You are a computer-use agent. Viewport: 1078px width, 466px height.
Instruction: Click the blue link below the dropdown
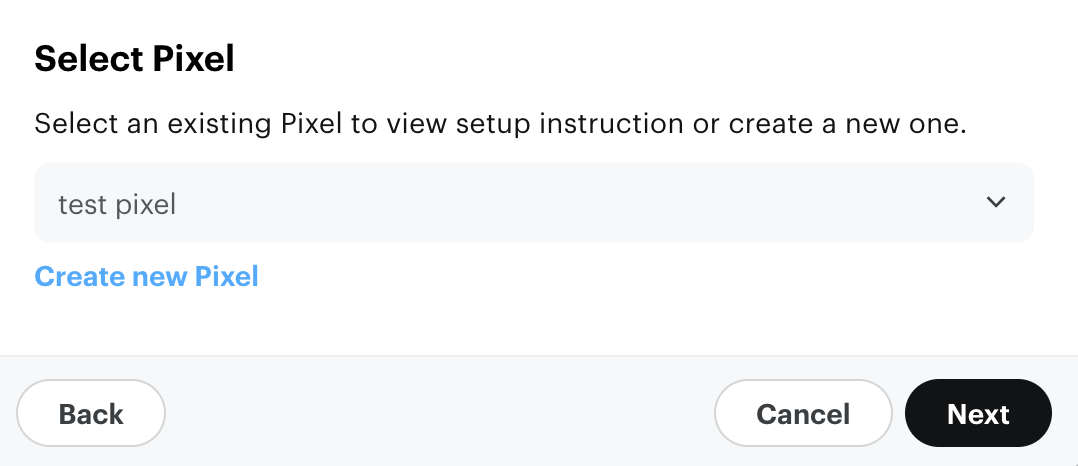pyautogui.click(x=147, y=276)
